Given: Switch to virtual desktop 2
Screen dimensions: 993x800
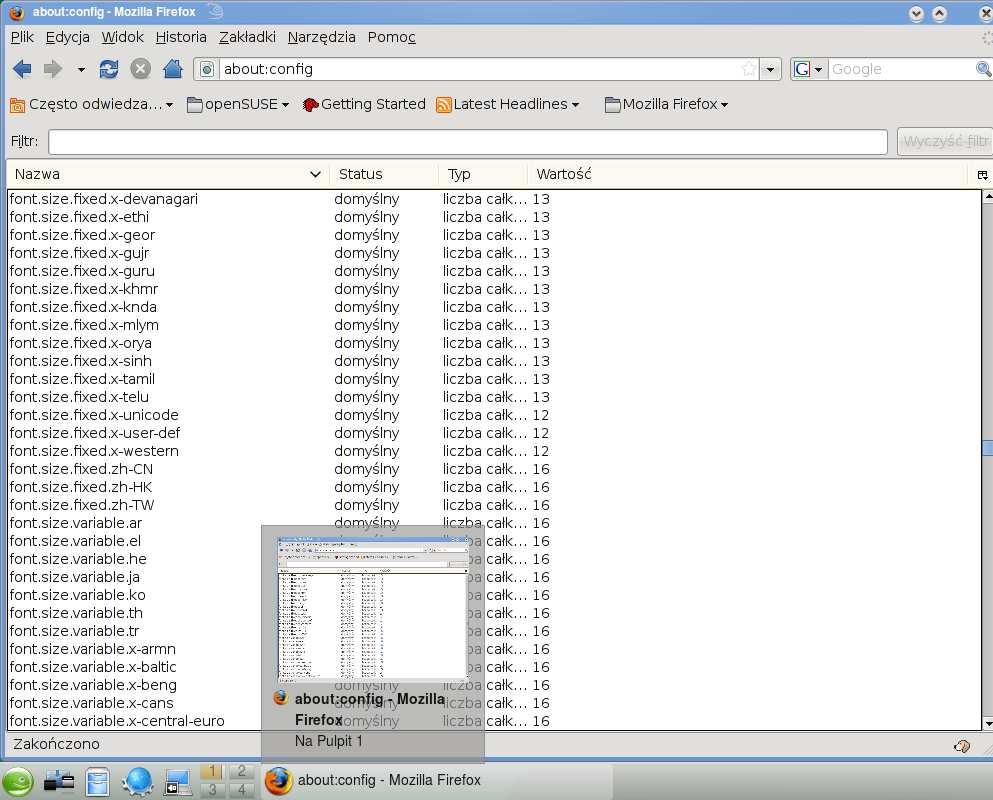Looking at the screenshot, I should (241, 771).
